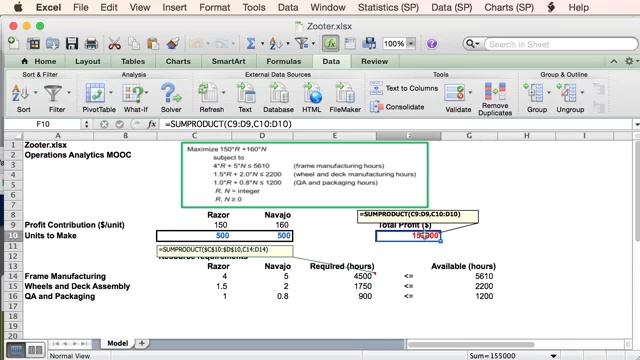Click Text to Columns button

[x=404, y=88]
